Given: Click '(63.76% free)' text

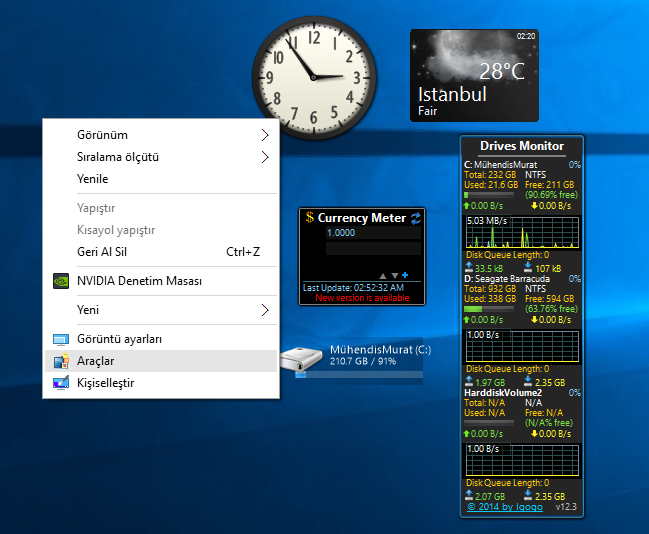Looking at the screenshot, I should coord(551,309).
